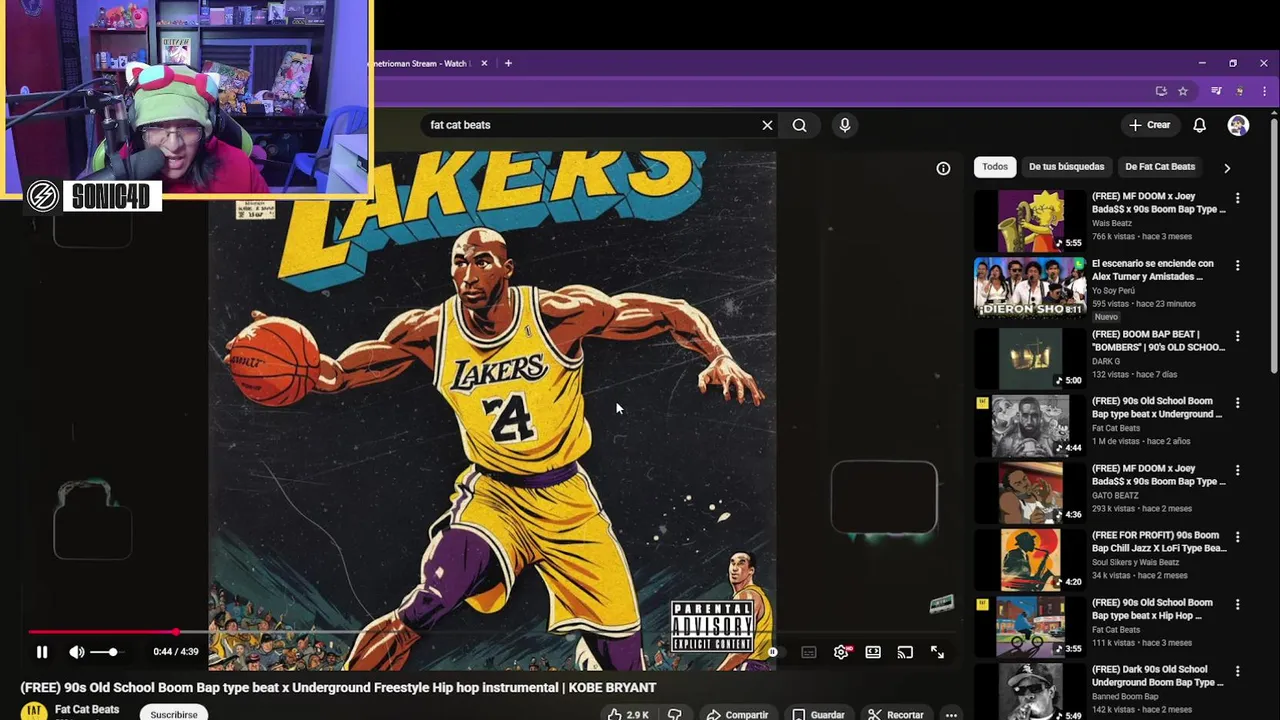Subscribe with the Suscribirse button
The image size is (1280, 720).
[174, 714]
